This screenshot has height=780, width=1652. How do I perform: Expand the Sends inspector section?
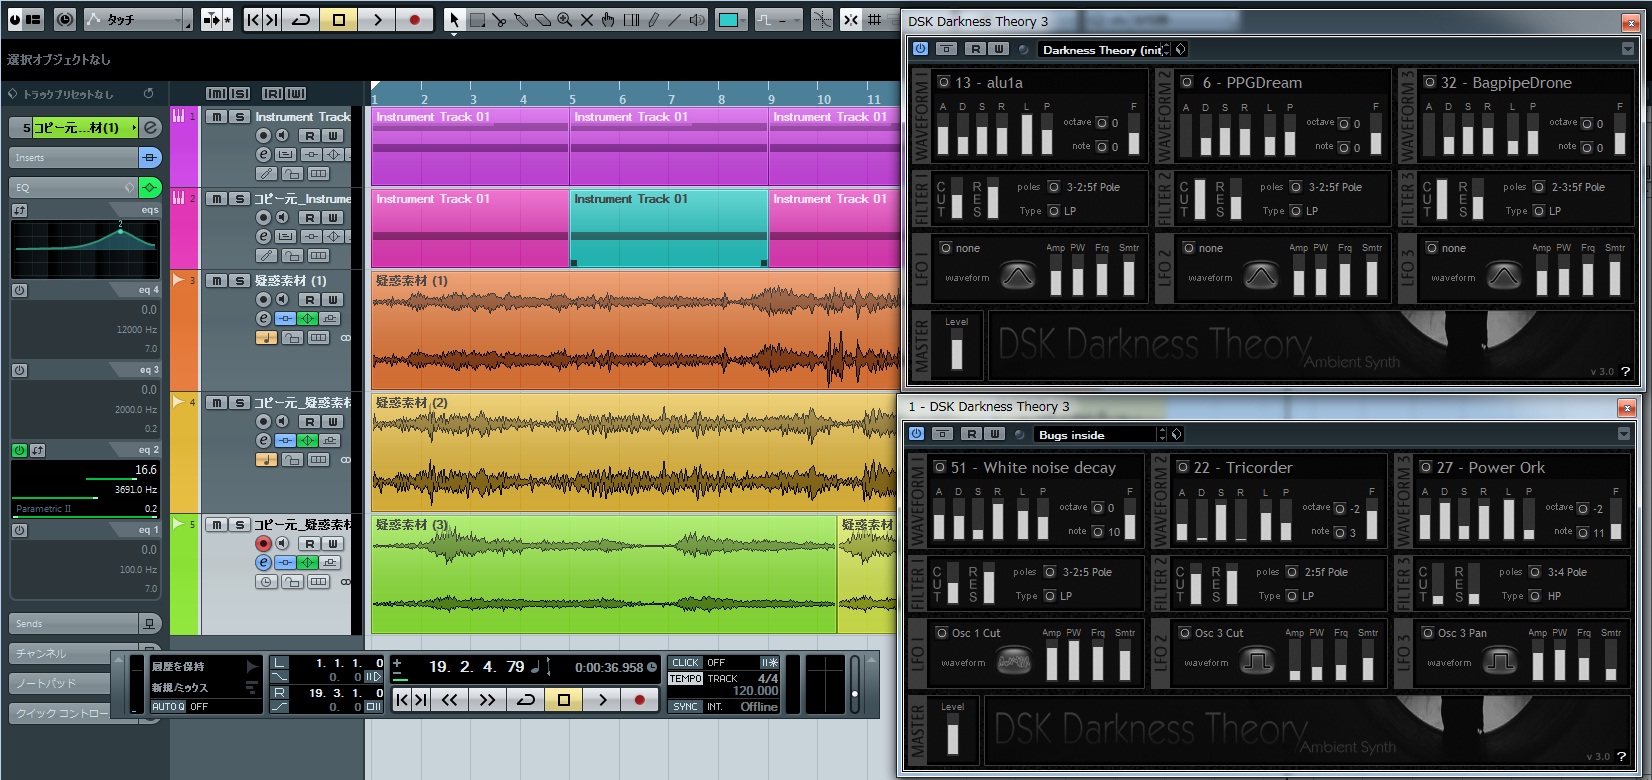75,624
